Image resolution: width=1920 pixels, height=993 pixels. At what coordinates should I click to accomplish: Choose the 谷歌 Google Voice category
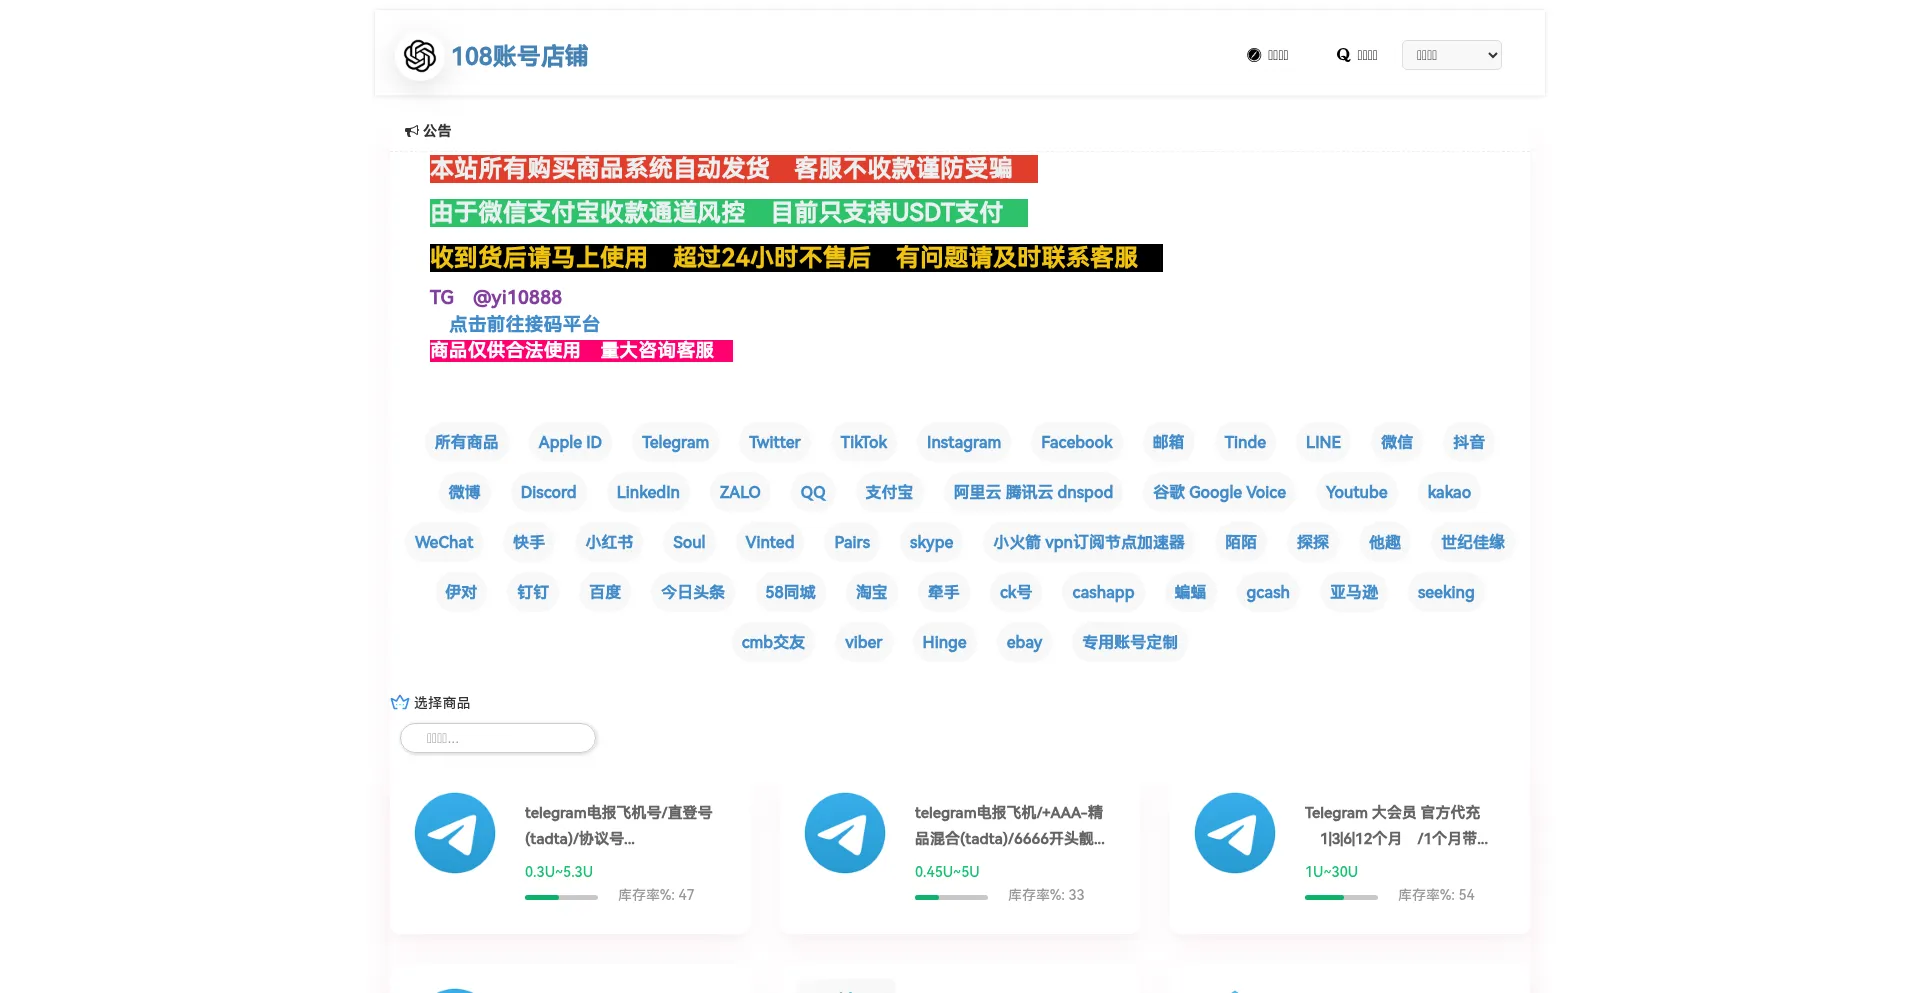(1219, 492)
